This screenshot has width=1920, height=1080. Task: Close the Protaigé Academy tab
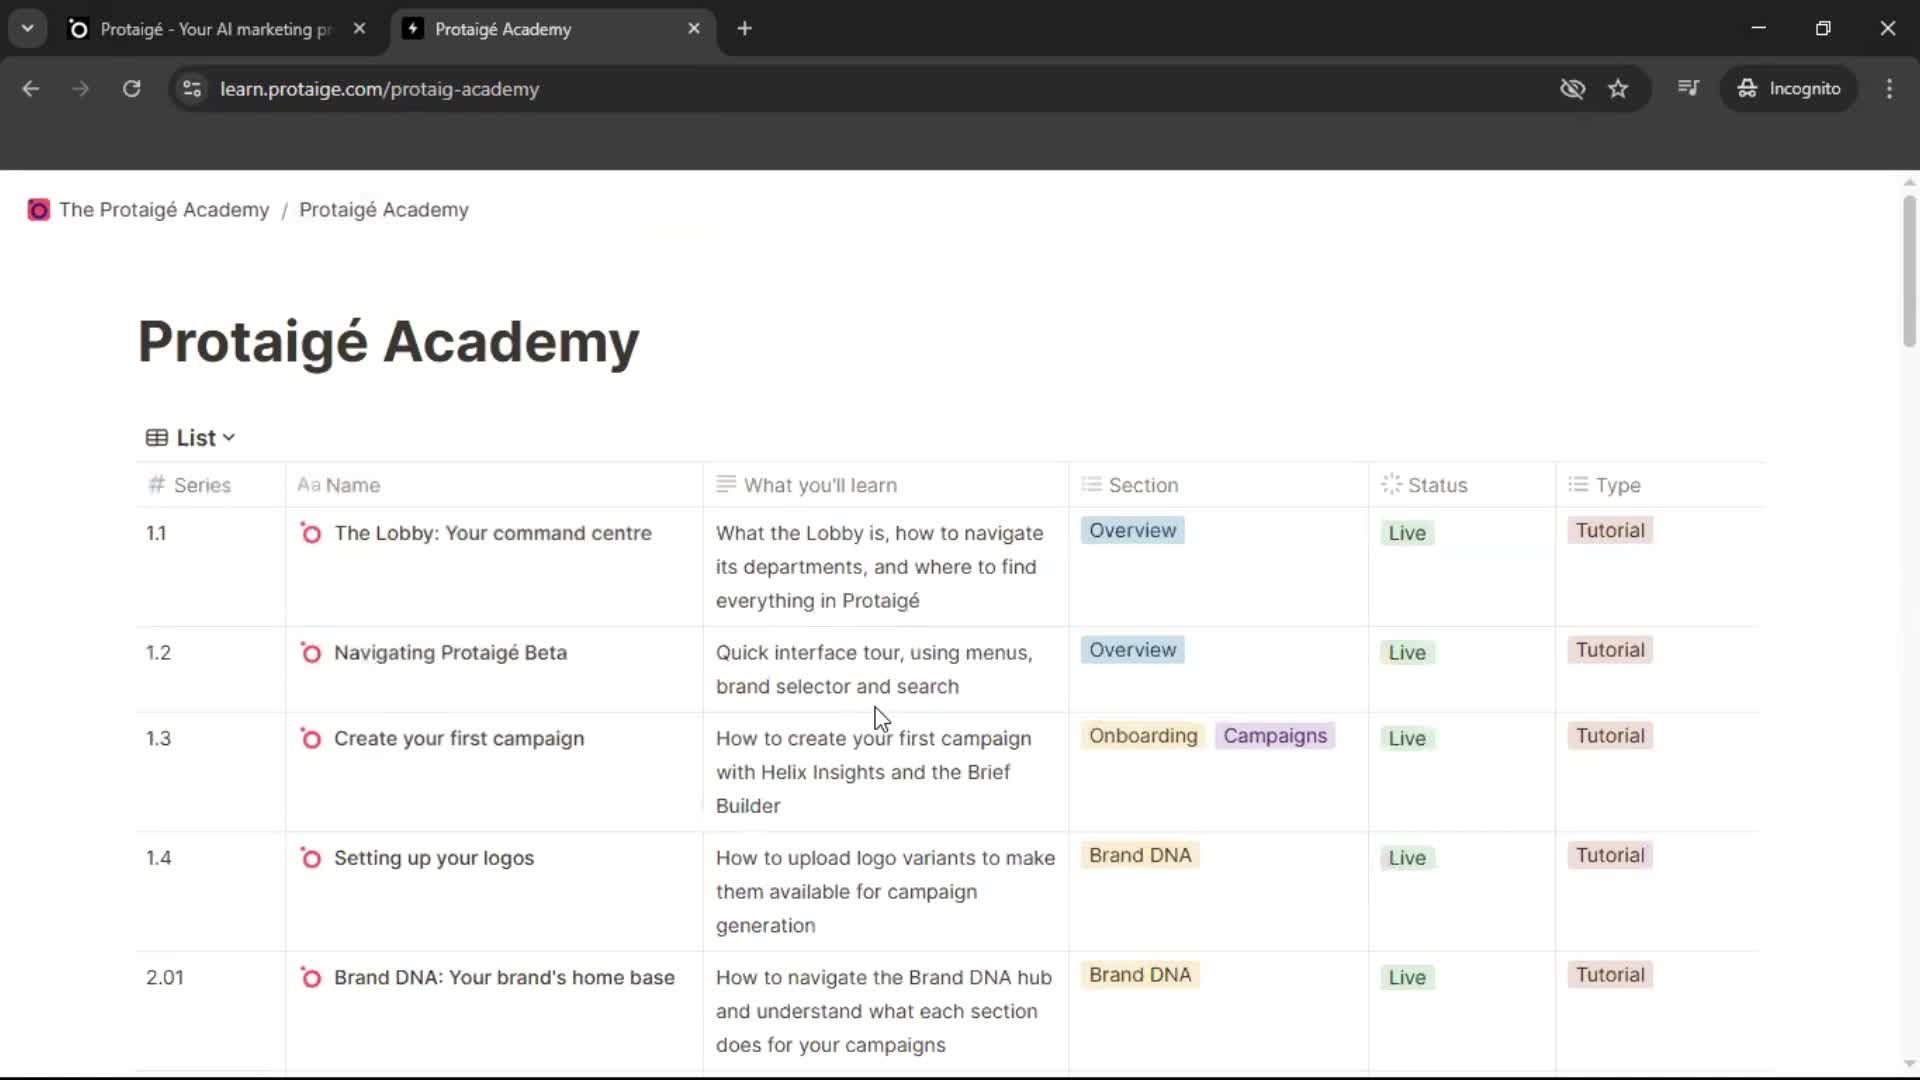tap(694, 29)
